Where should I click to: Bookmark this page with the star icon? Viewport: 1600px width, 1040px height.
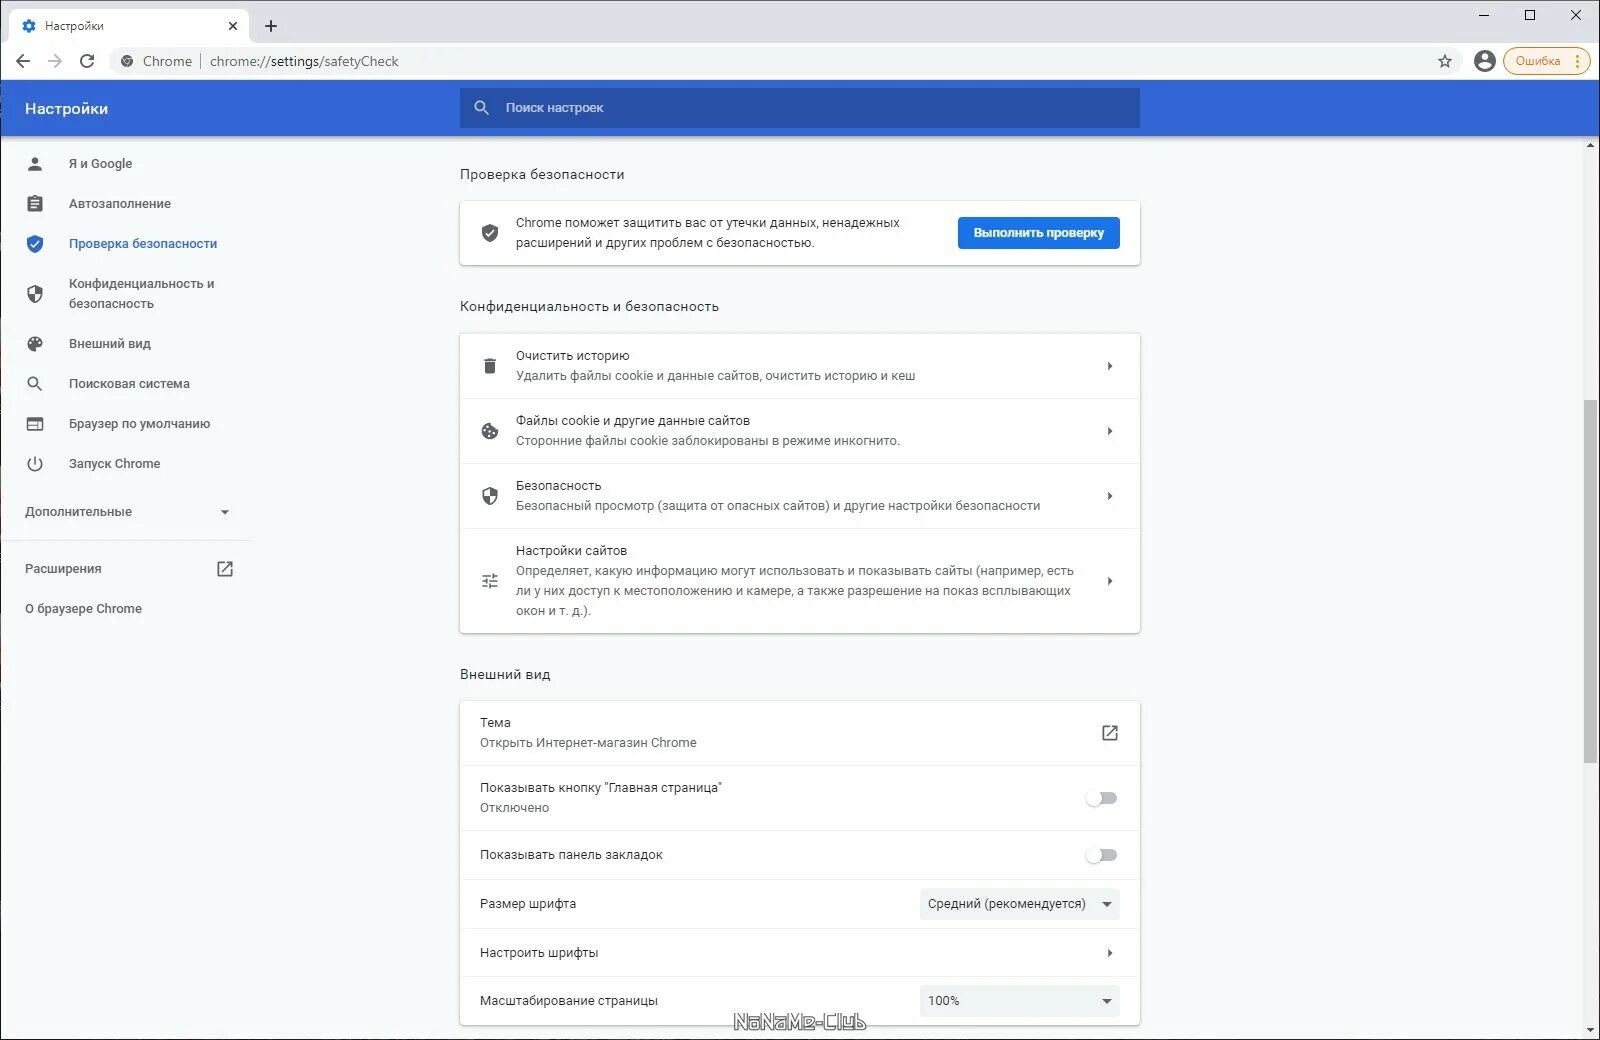1445,61
